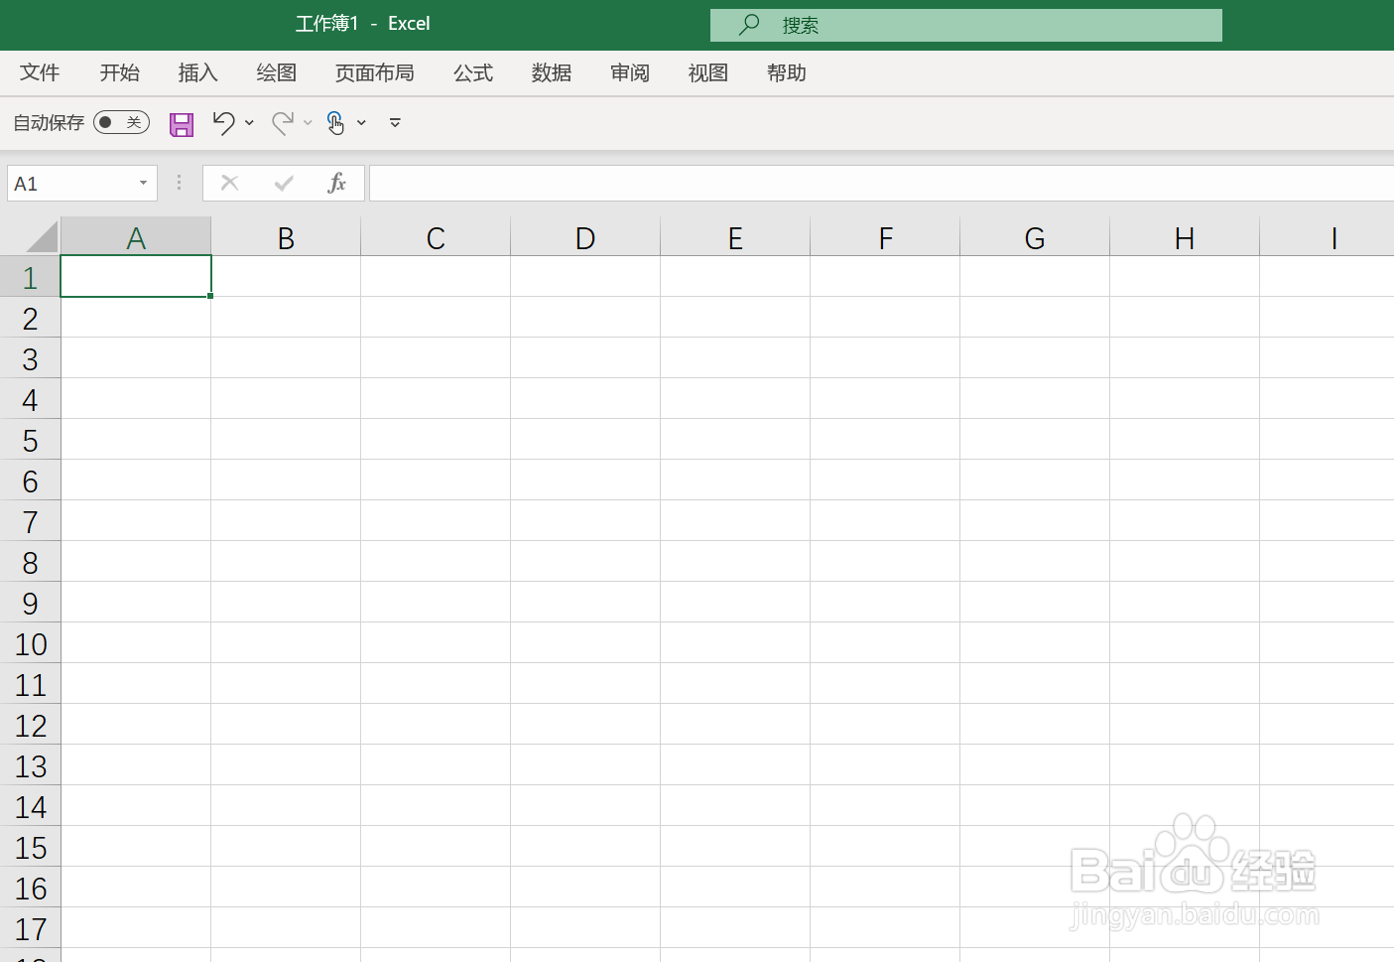Open the 视图 tab

click(x=708, y=73)
